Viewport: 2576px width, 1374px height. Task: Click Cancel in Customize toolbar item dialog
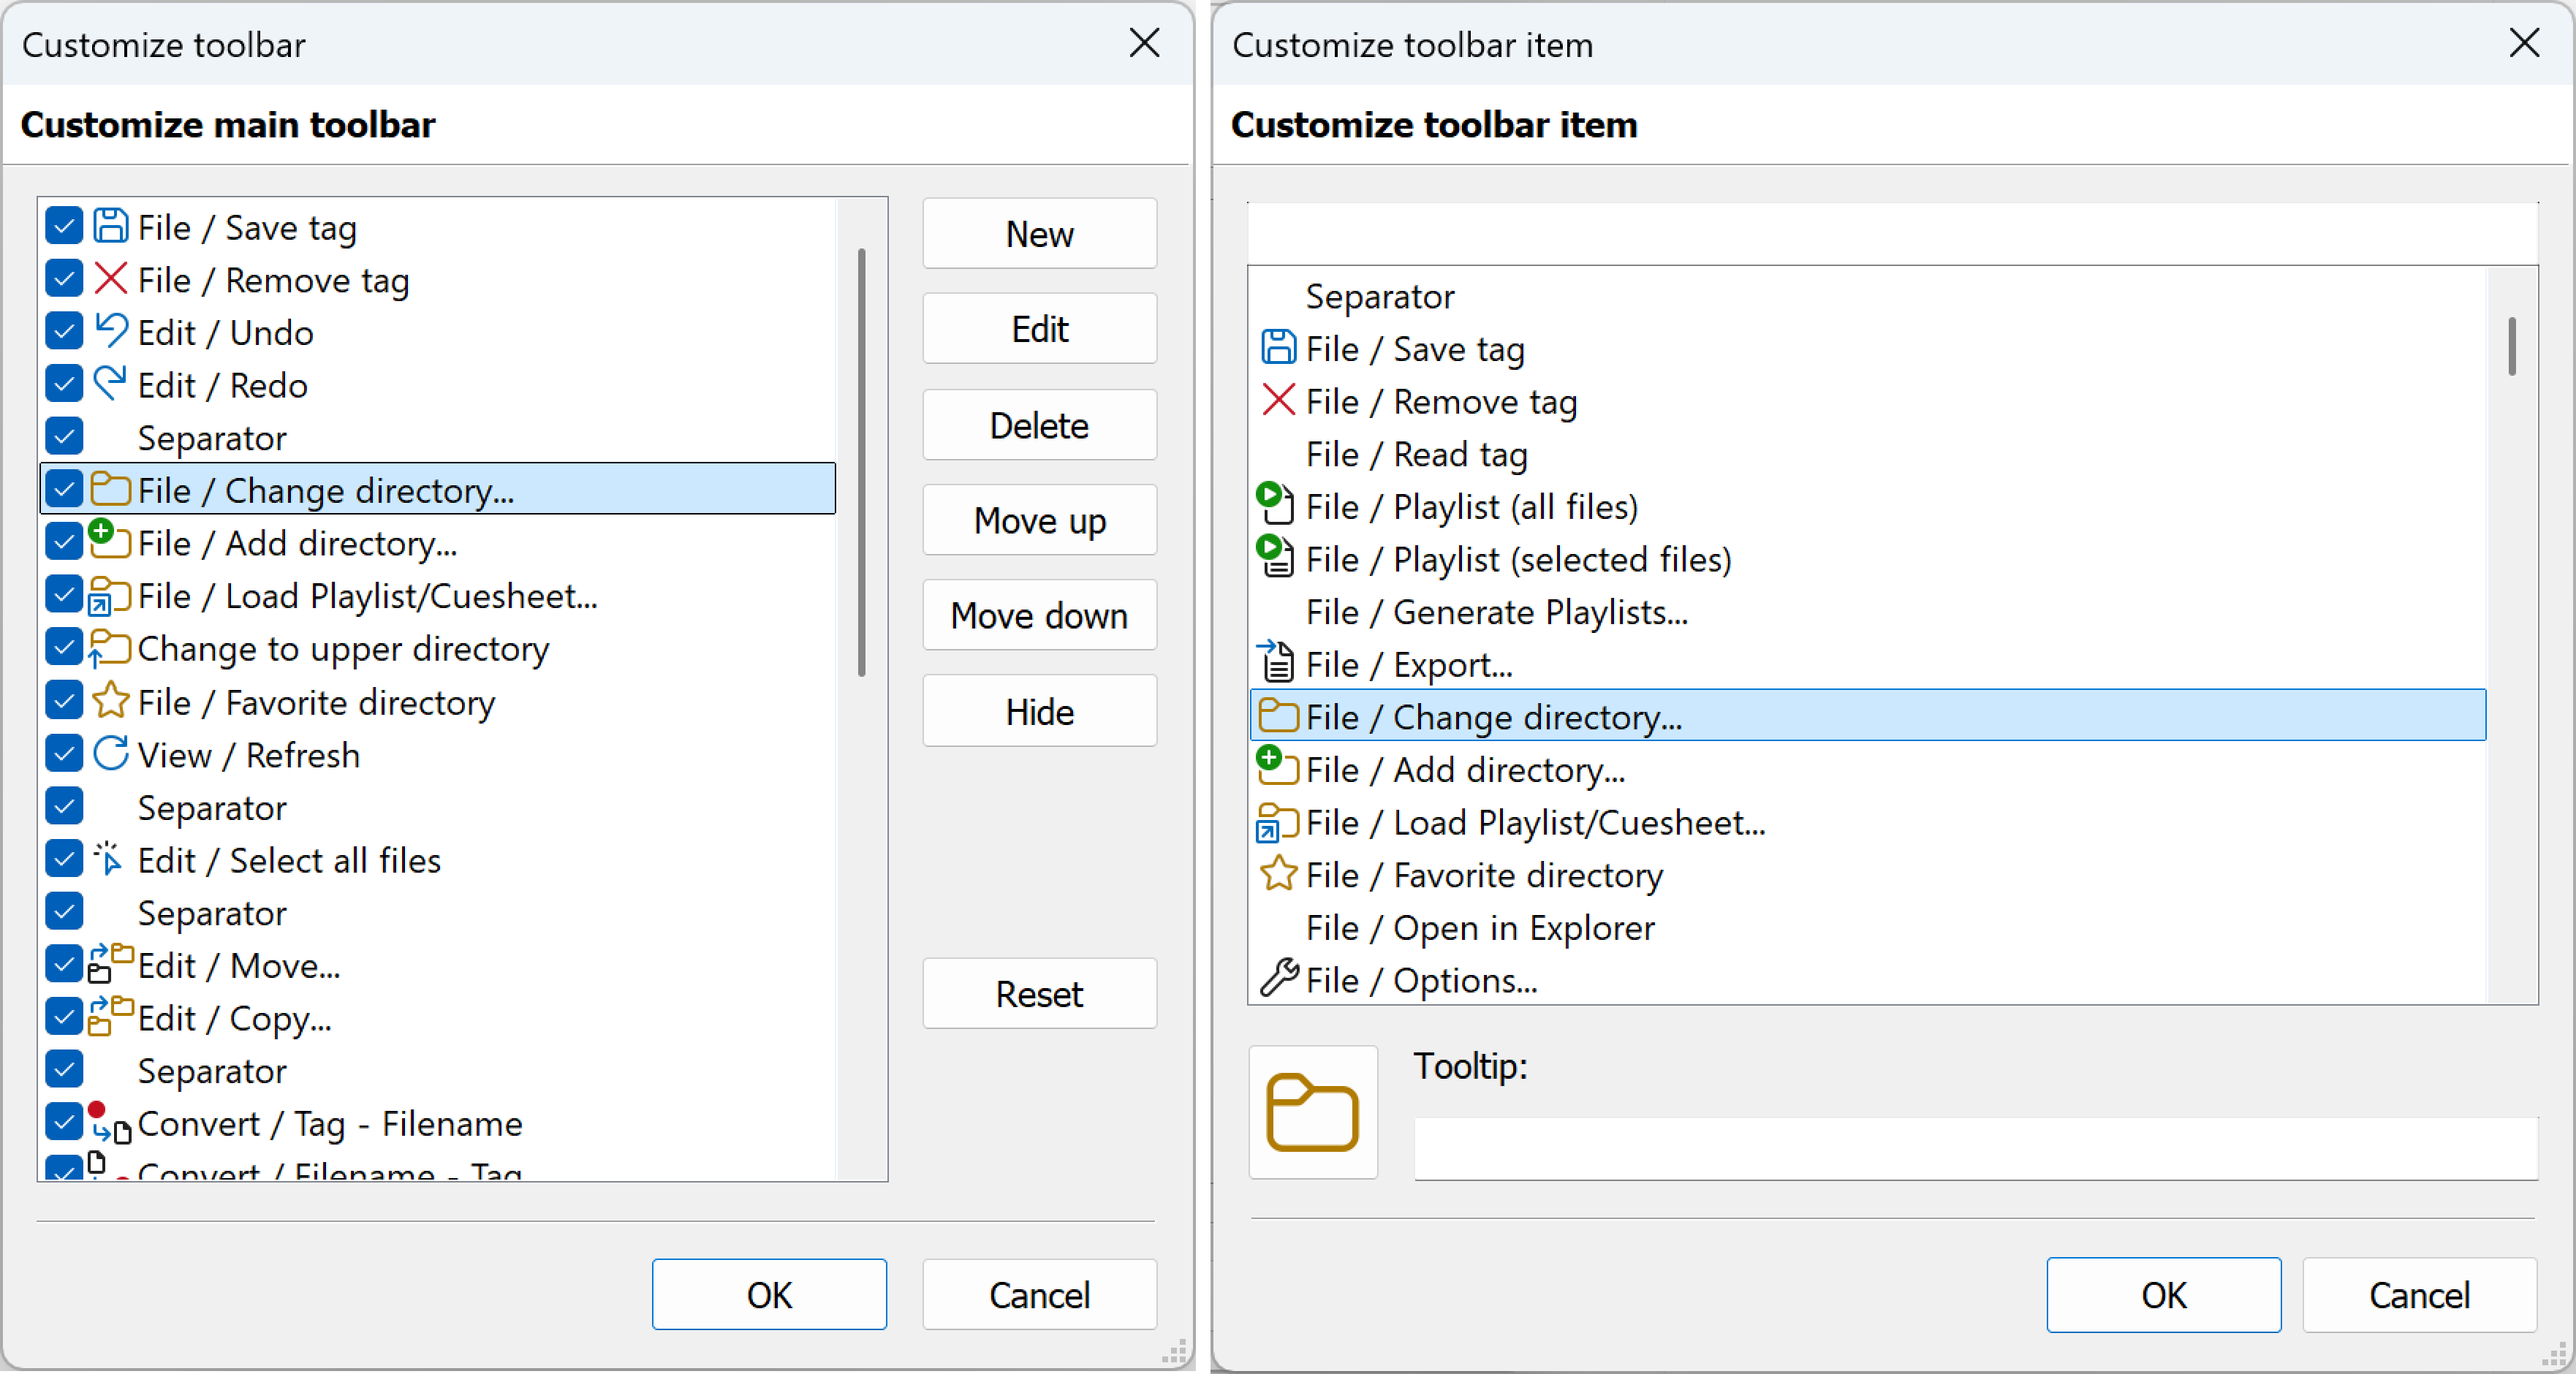(x=2419, y=1295)
